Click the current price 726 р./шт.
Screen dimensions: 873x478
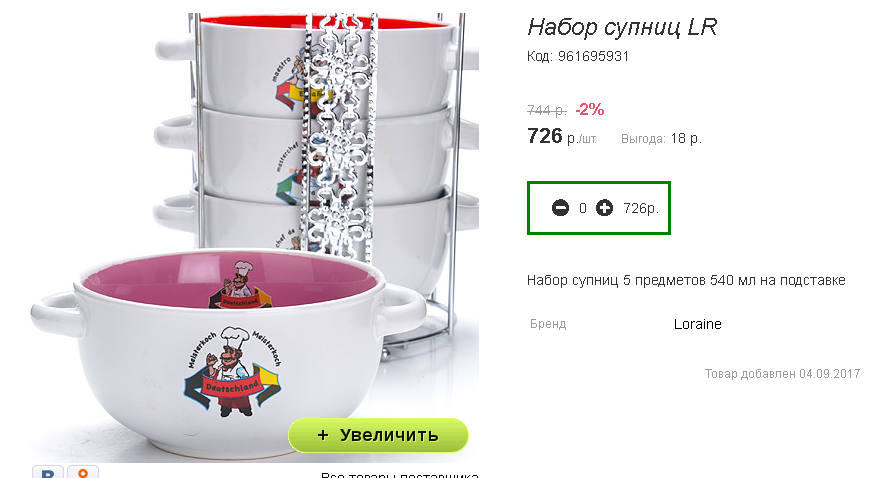coord(562,136)
